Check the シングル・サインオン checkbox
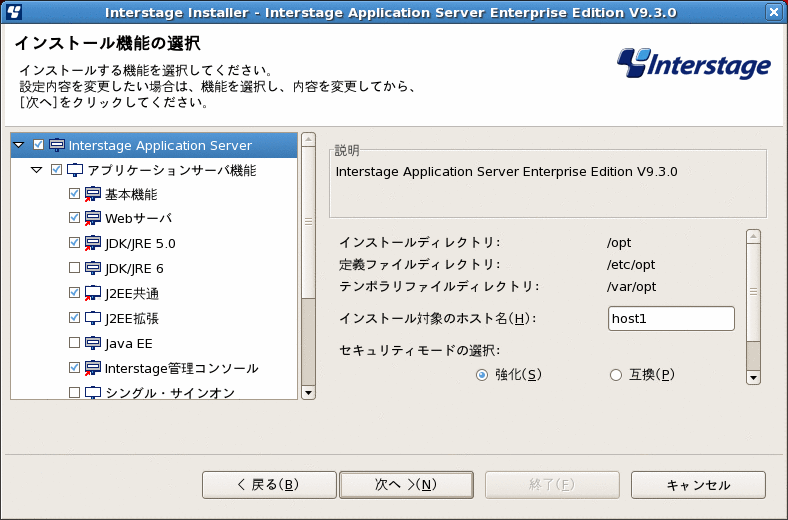Screen dimensions: 788x520 pyautogui.click(x=74, y=392)
